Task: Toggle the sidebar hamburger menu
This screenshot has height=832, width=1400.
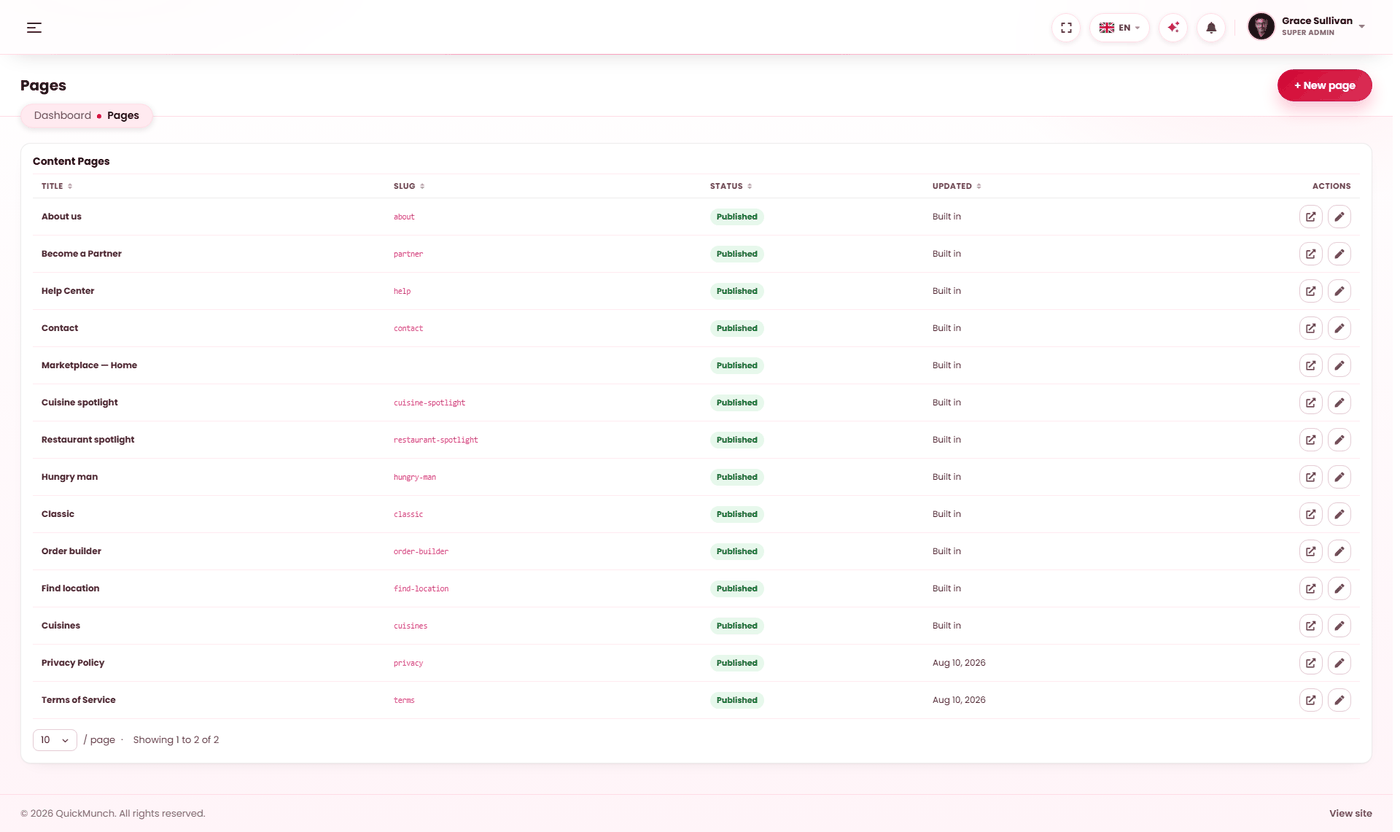Action: pyautogui.click(x=34, y=28)
